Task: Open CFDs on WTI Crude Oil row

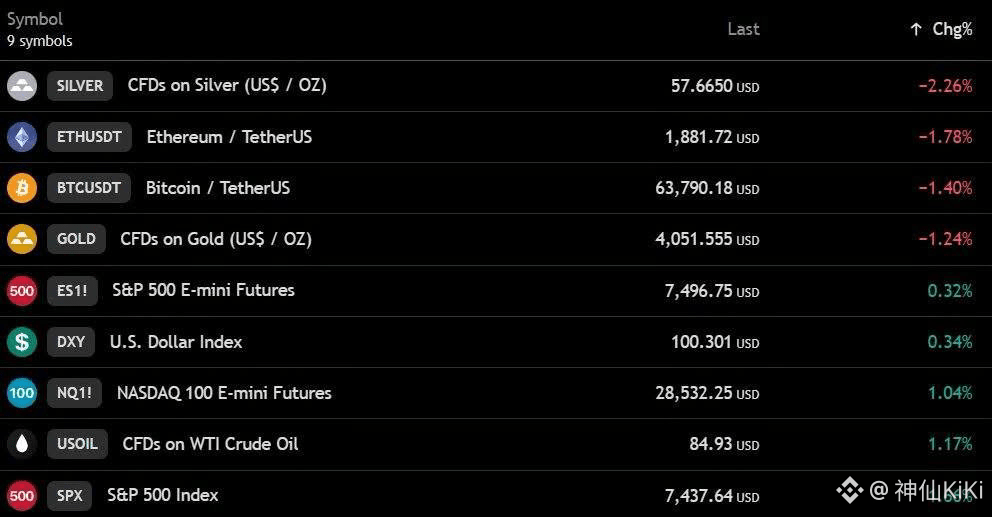Action: 496,444
